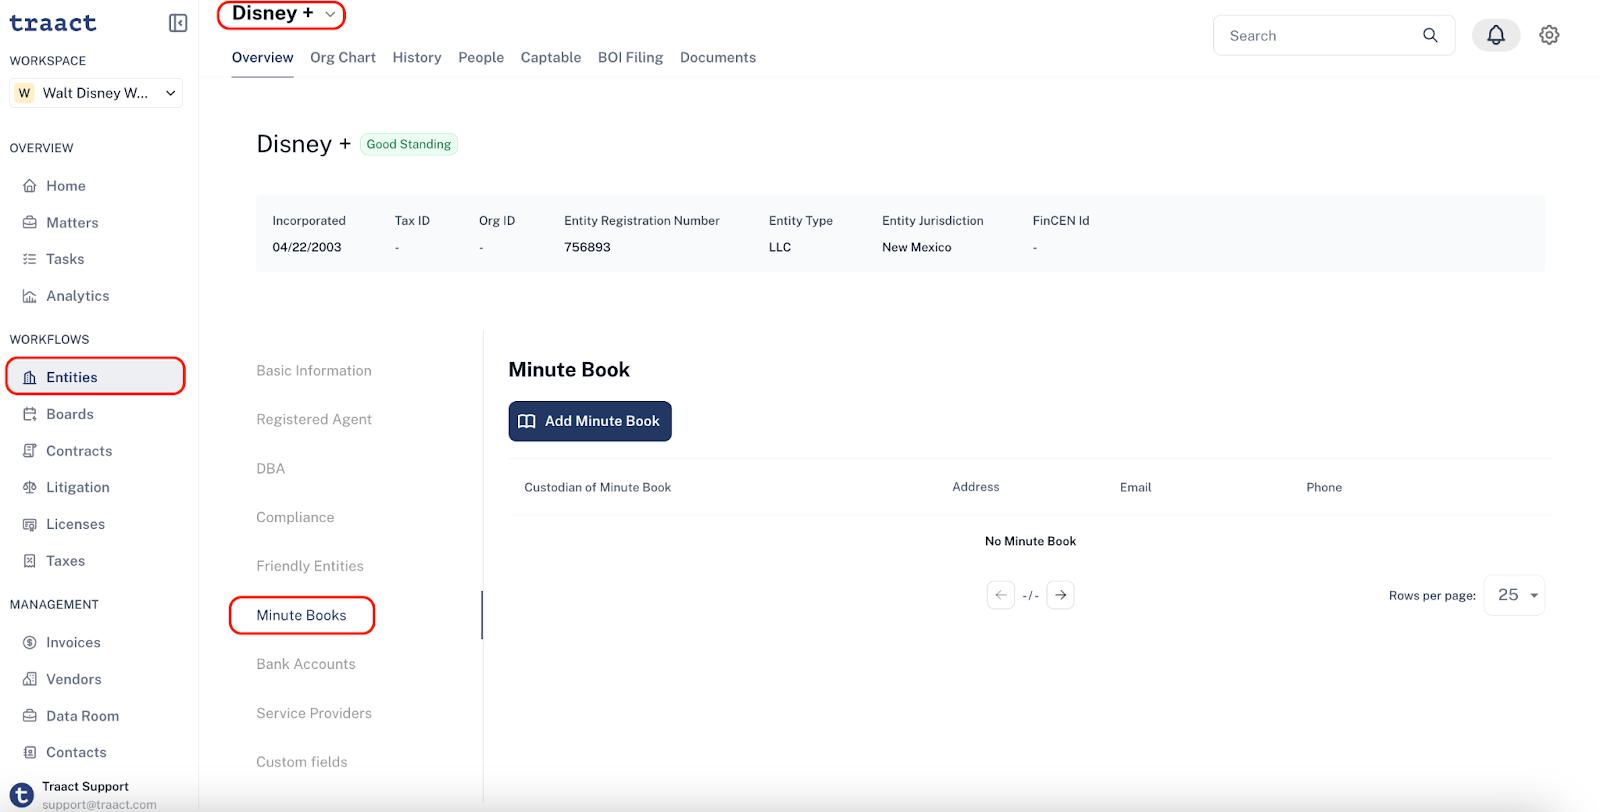Click the Boards calendar icon
The image size is (1600, 812).
[30, 414]
